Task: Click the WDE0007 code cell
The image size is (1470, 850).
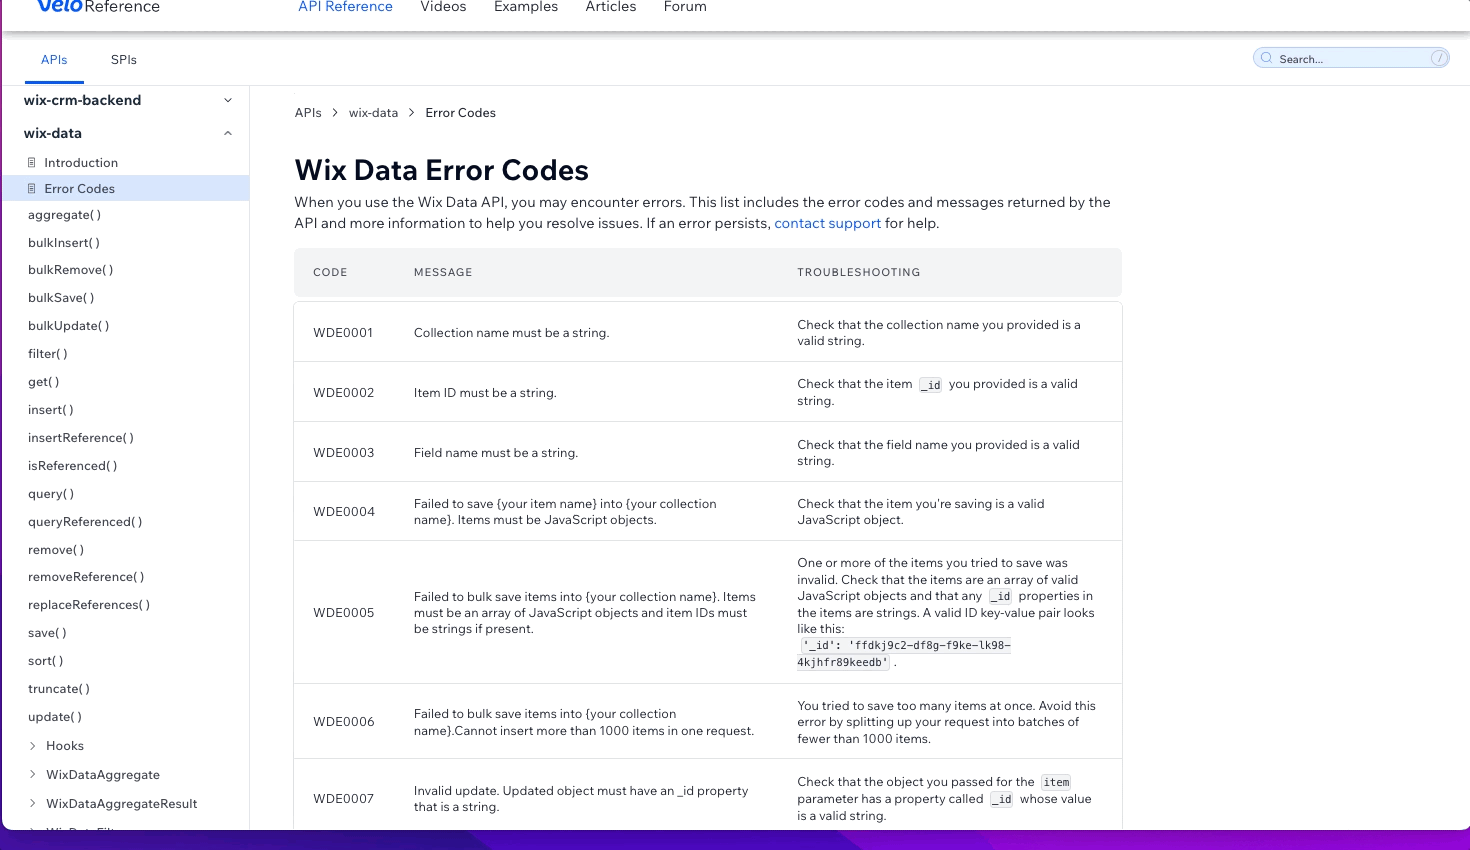Action: click(x=343, y=799)
